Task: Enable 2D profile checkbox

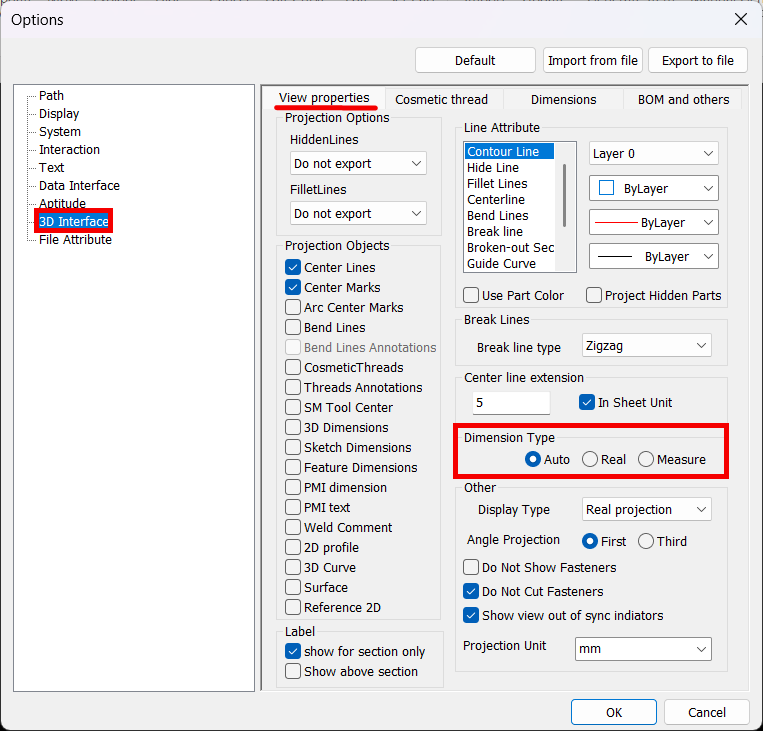Action: 293,547
